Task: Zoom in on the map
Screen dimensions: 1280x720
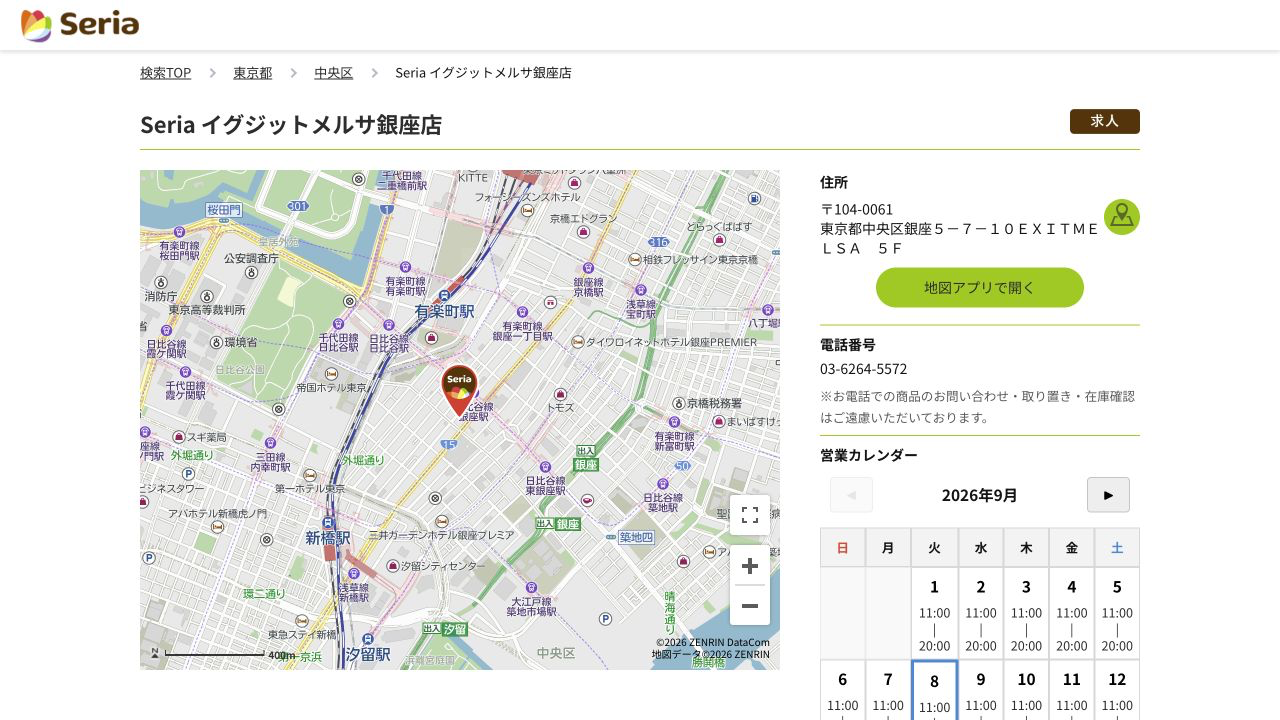Action: point(750,566)
